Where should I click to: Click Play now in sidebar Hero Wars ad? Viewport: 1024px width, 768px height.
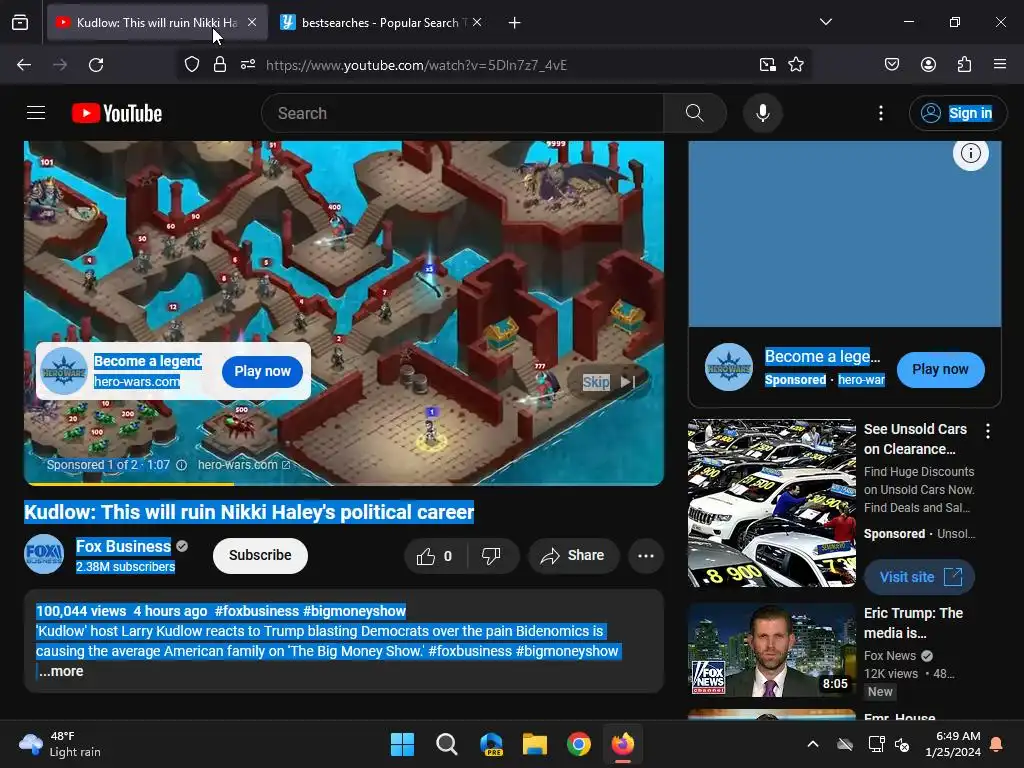click(x=940, y=370)
